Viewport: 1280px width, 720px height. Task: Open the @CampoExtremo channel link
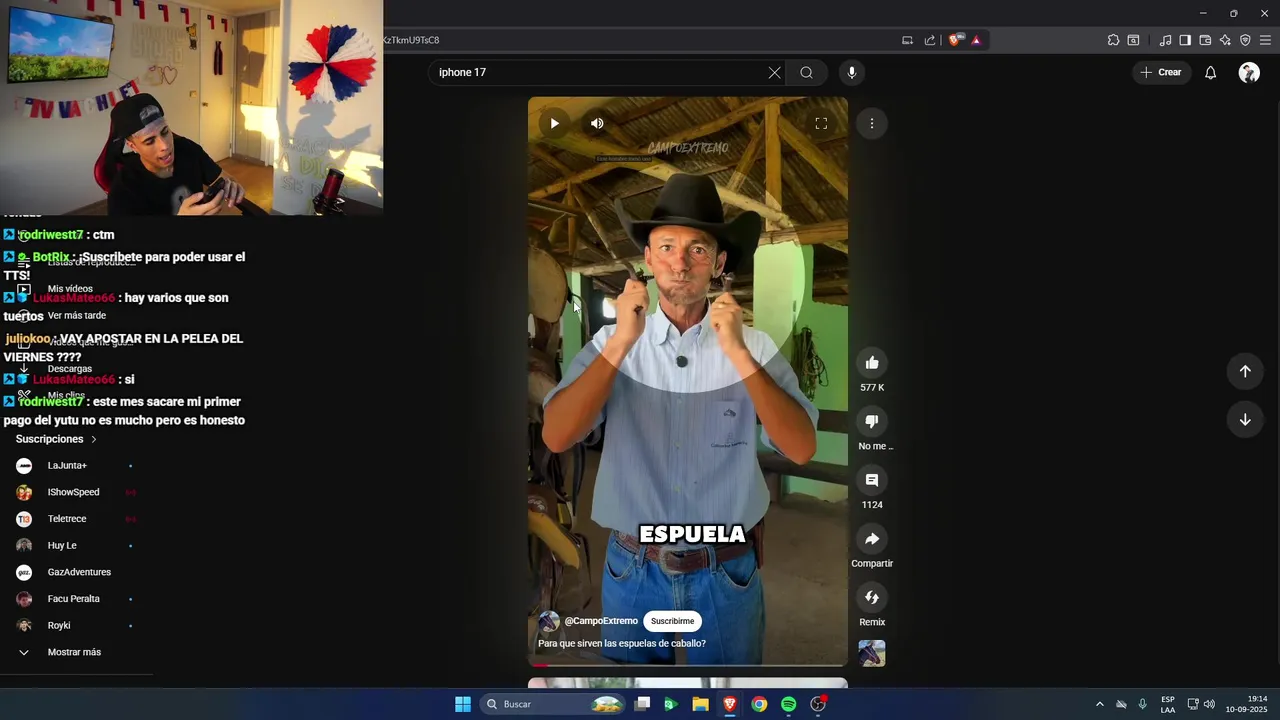coord(601,621)
